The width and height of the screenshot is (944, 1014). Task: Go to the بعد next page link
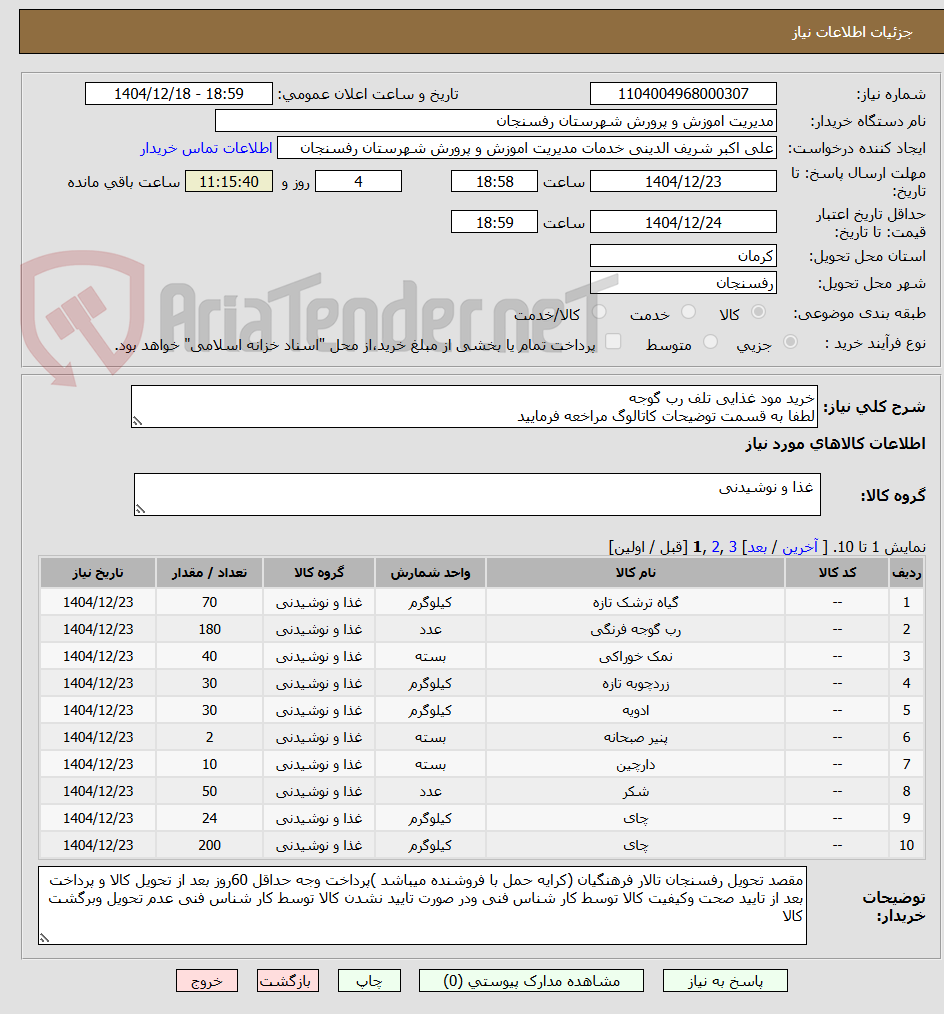coord(757,547)
